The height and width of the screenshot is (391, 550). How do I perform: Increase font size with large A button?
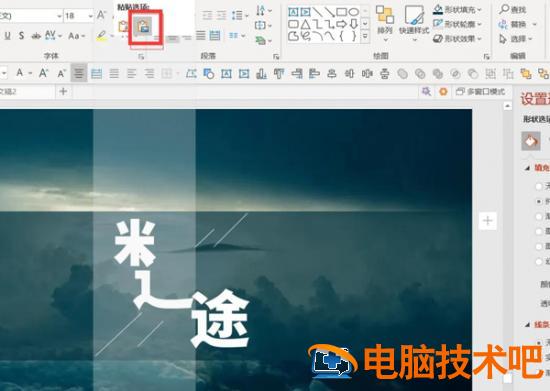click(x=101, y=15)
